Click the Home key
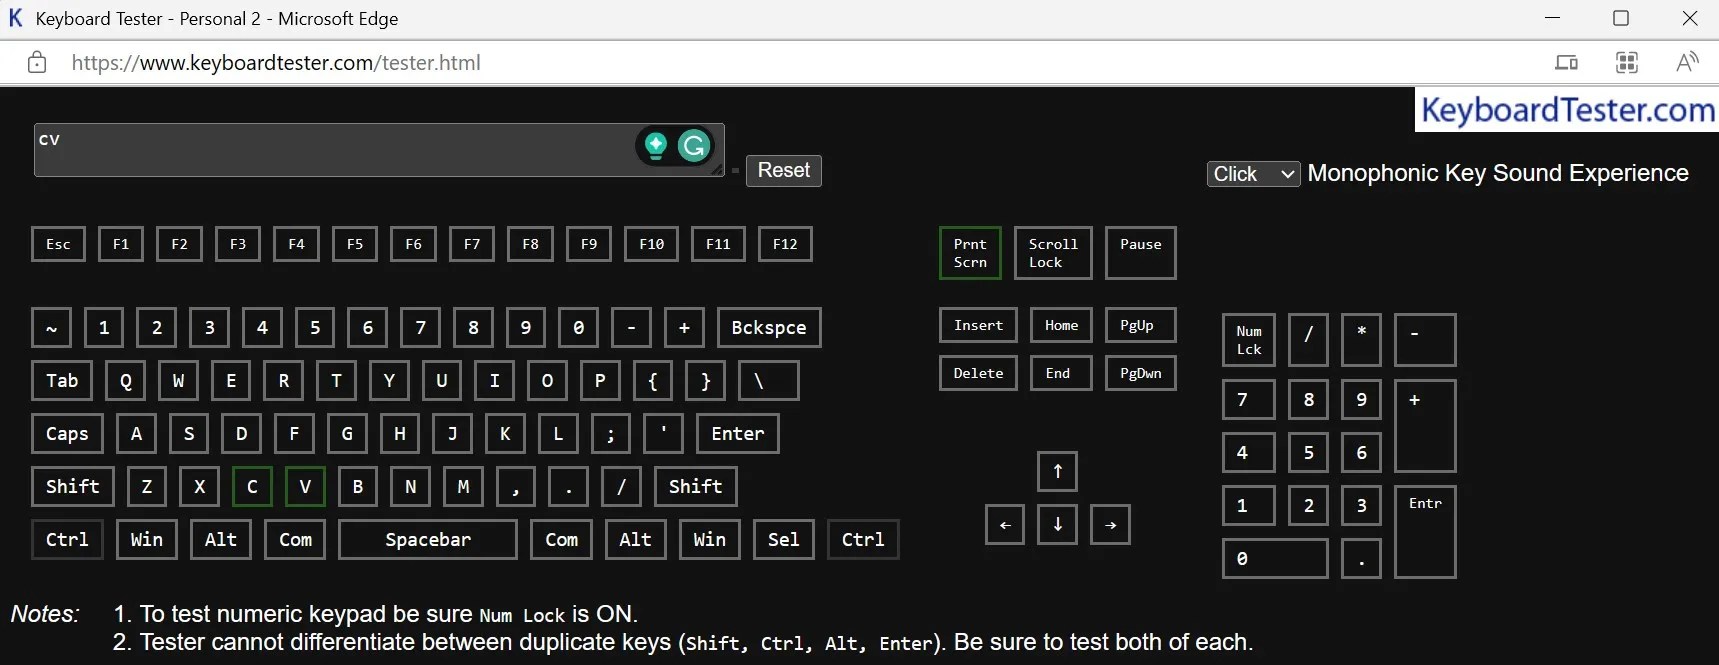The height and width of the screenshot is (665, 1719). (1062, 326)
